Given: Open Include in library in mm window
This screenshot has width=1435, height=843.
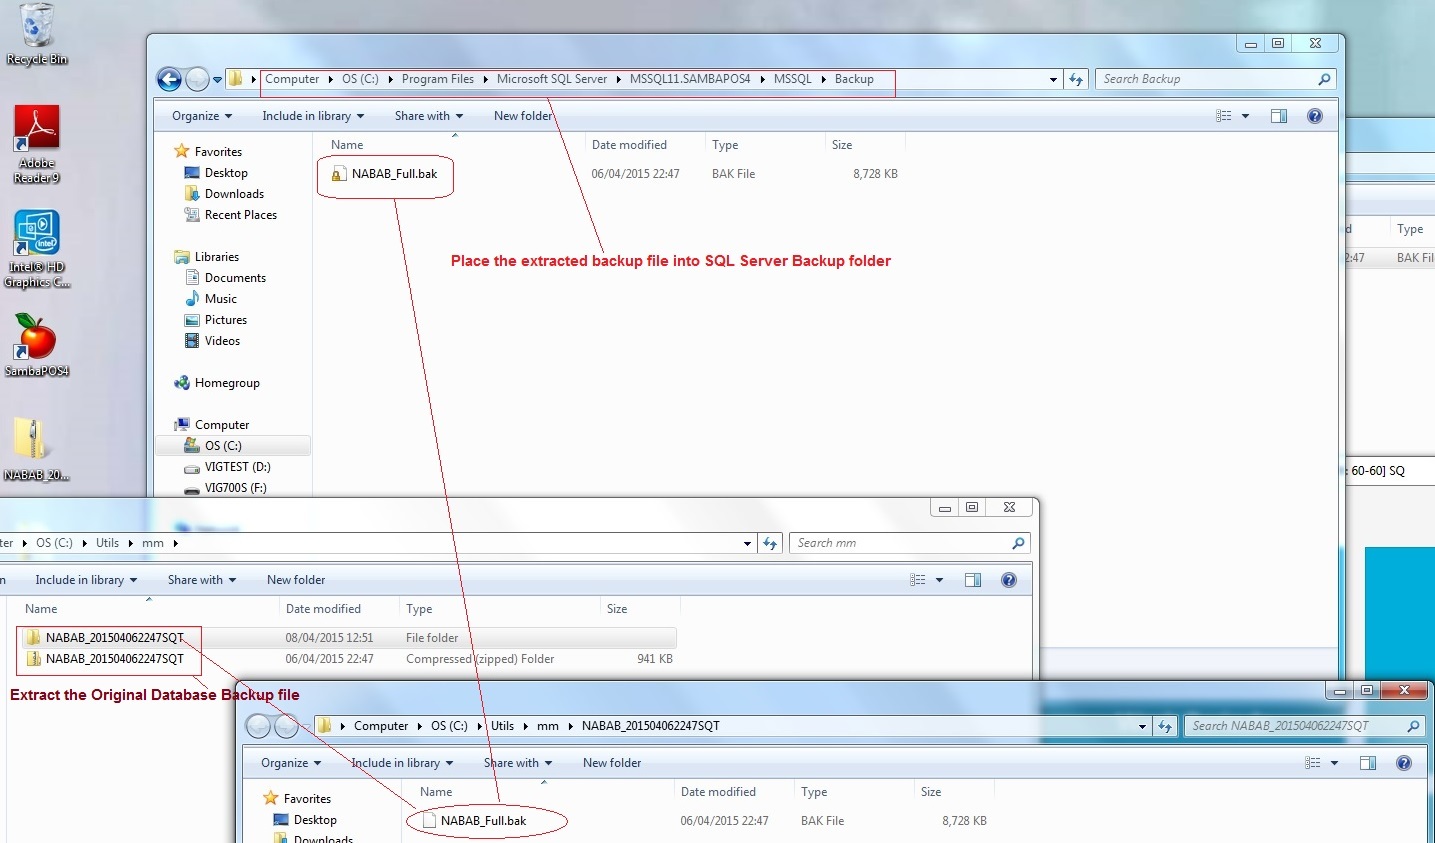Looking at the screenshot, I should (86, 580).
